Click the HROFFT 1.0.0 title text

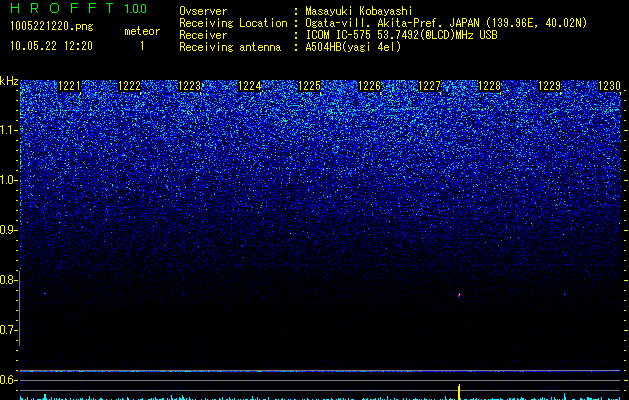tap(78, 8)
